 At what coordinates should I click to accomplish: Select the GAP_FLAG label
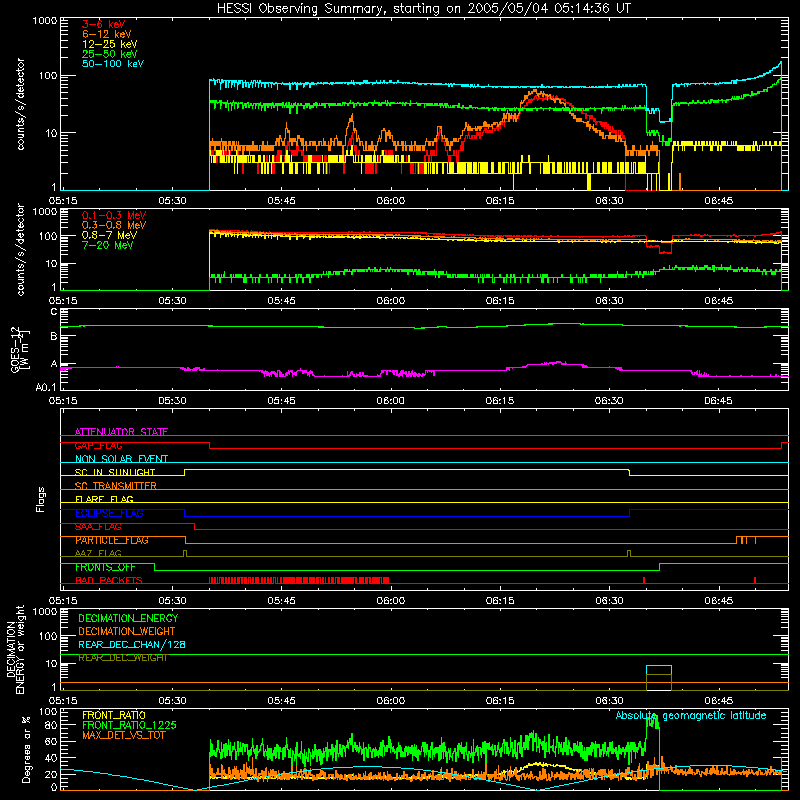98,445
